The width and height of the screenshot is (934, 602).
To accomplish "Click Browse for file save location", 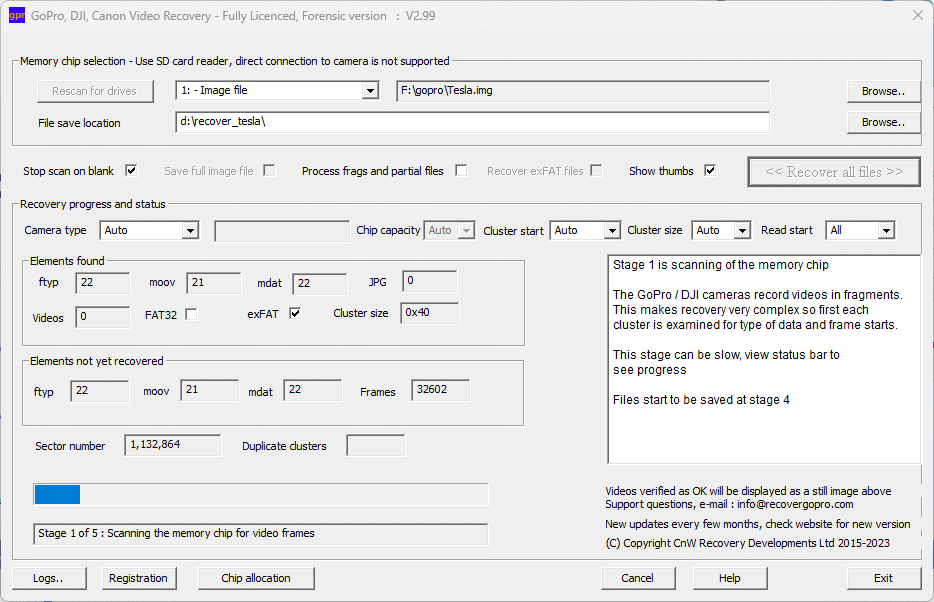I will click(x=883, y=122).
